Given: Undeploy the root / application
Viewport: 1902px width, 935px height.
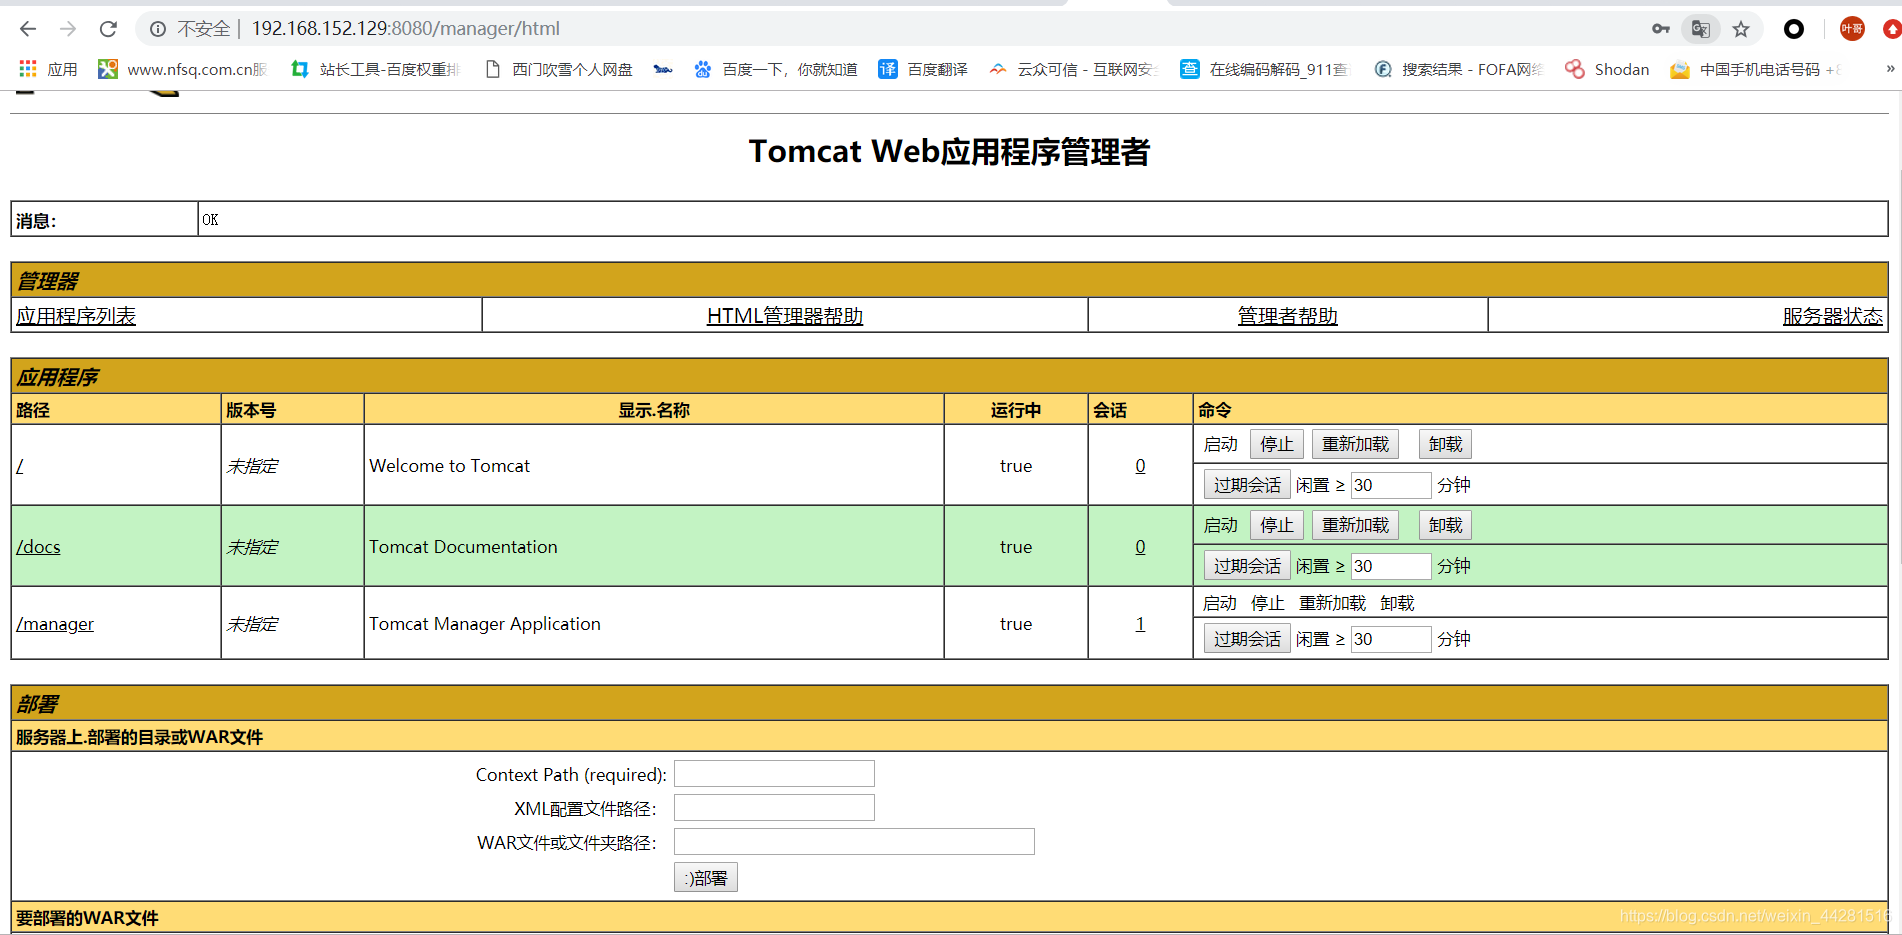Looking at the screenshot, I should (1445, 444).
